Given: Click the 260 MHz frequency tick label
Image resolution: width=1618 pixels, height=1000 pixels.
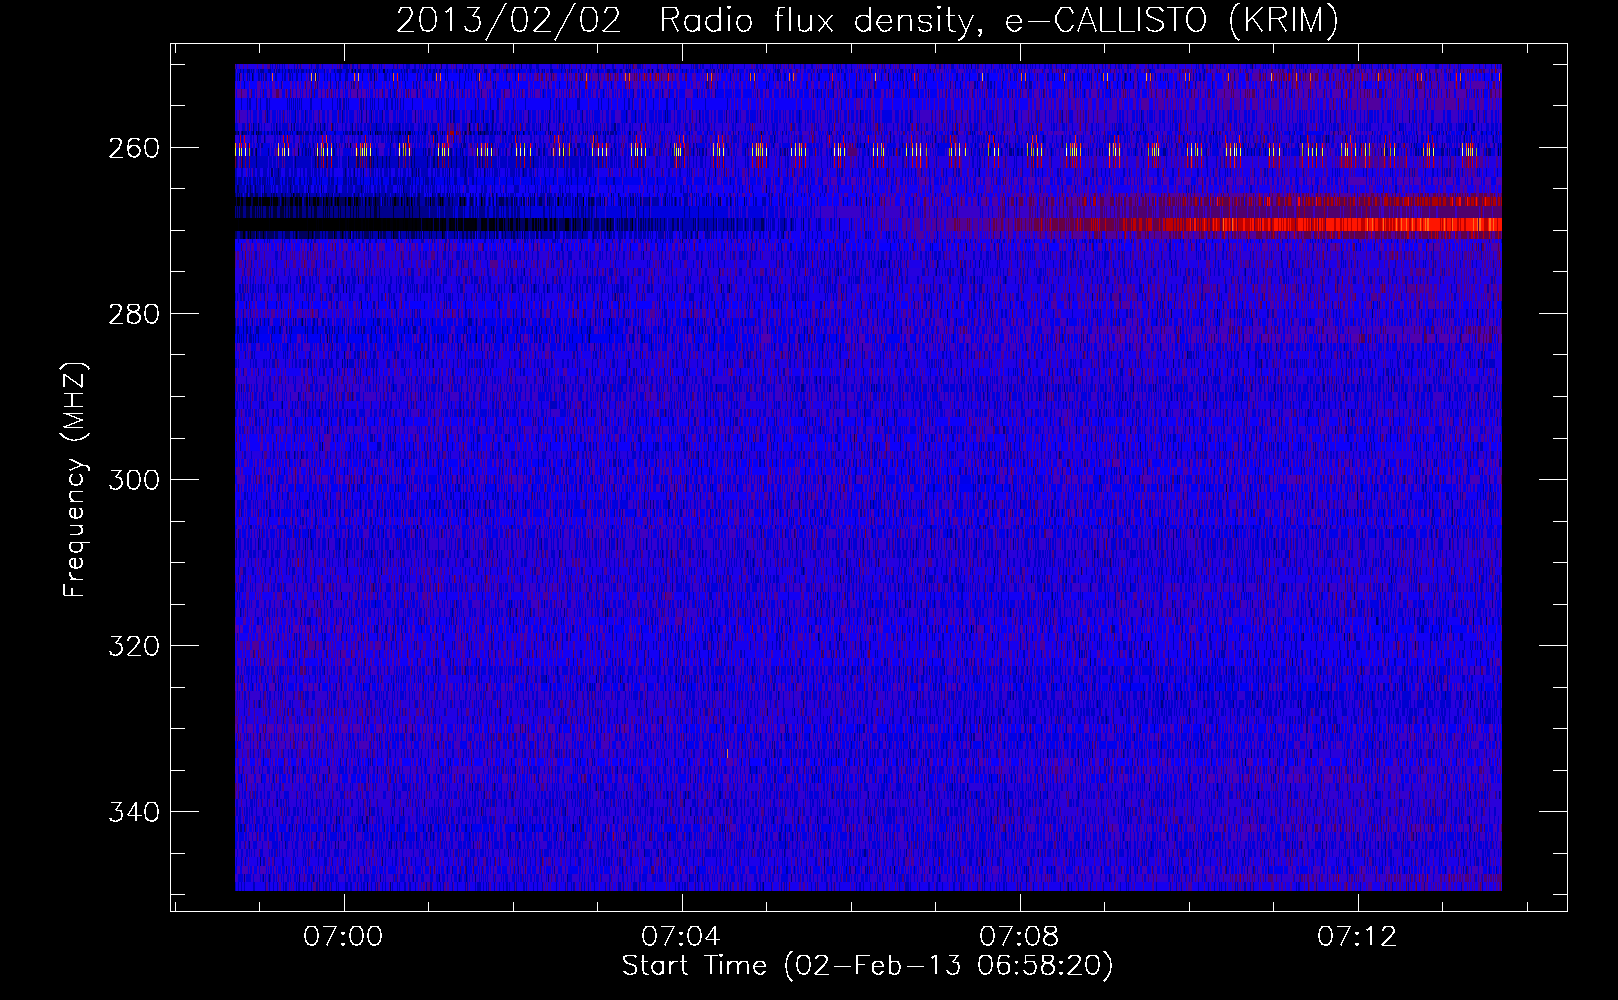Looking at the screenshot, I should [x=133, y=148].
